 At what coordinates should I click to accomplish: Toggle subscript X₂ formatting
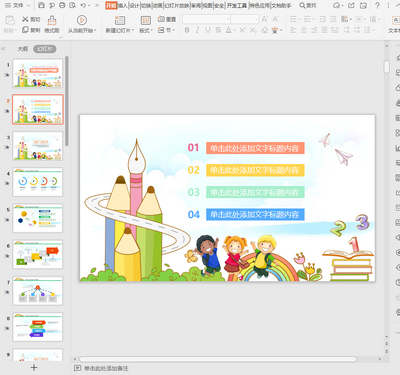pos(253,30)
